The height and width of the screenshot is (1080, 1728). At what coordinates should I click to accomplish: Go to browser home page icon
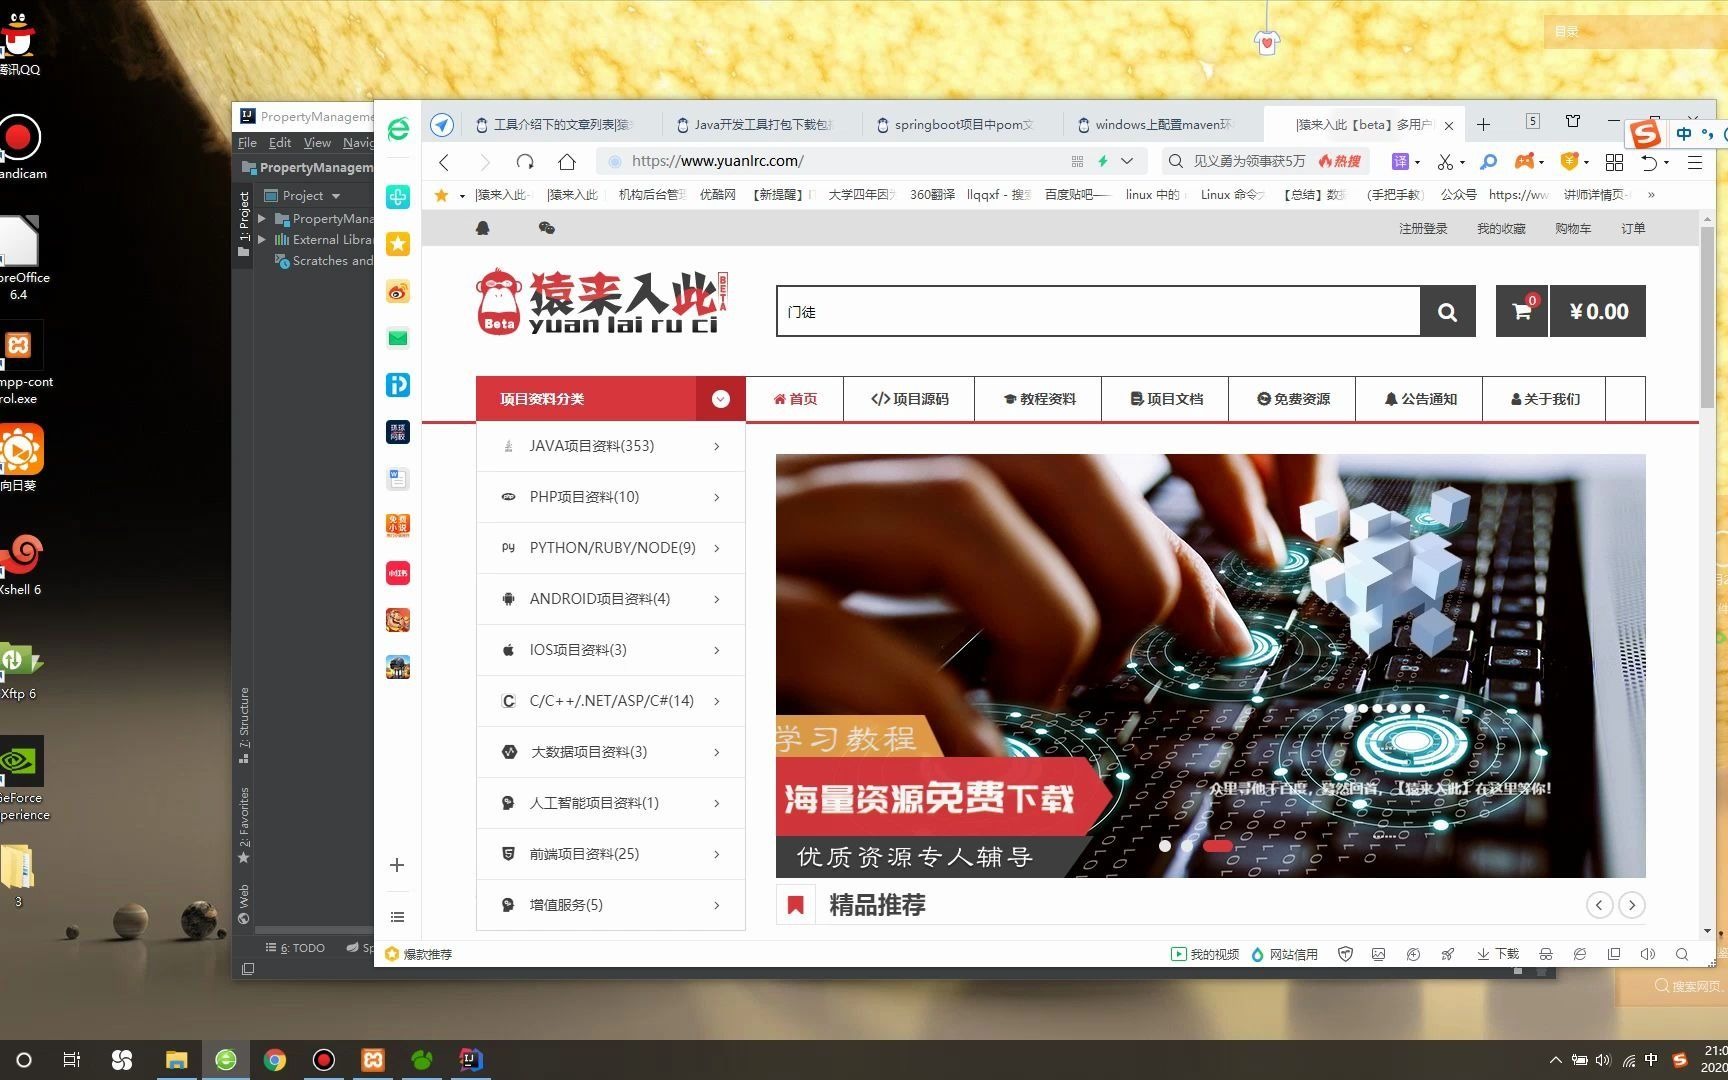[x=567, y=161]
